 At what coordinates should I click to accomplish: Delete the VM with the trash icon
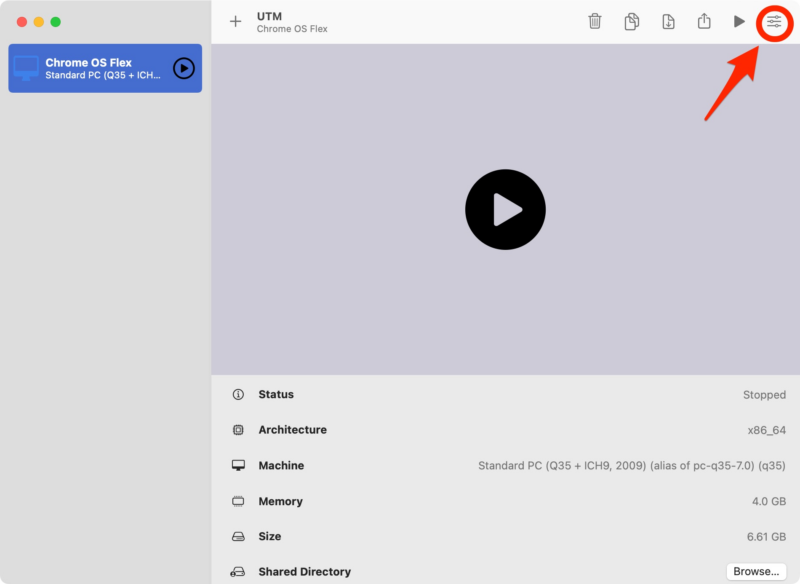coord(594,21)
